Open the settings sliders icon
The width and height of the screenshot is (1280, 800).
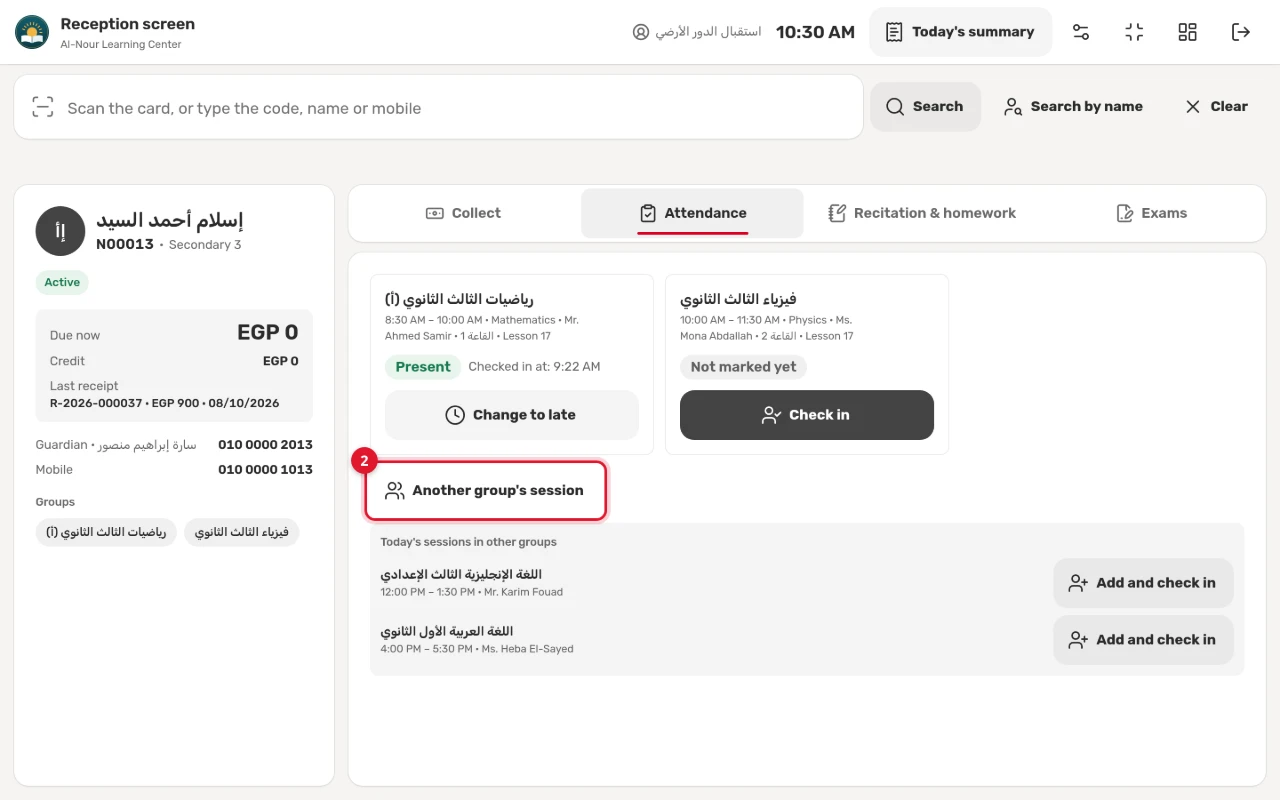[1081, 32]
